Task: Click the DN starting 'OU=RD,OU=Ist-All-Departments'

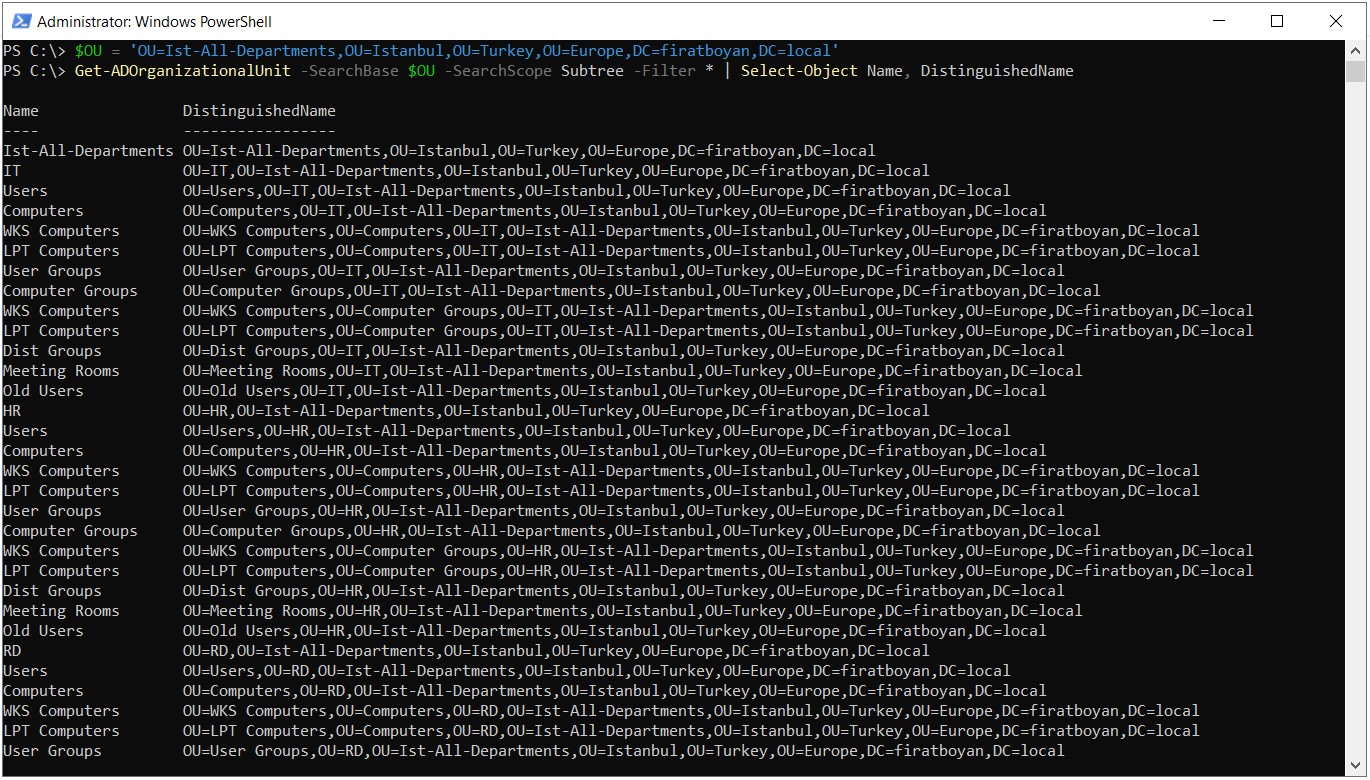Action: [x=556, y=651]
